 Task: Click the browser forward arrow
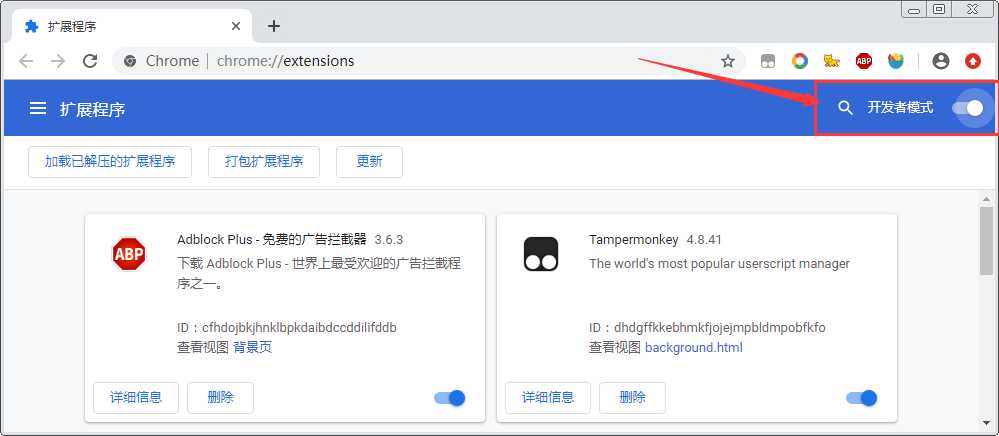pyautogui.click(x=58, y=61)
